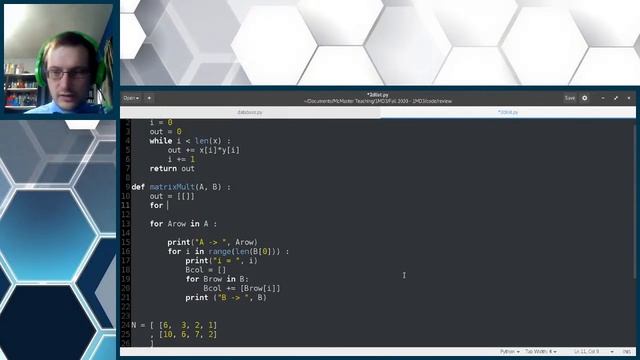The width and height of the screenshot is (640, 360).
Task: Click the 'print("A -> ", Arow)' statement
Action: [x=212, y=242]
